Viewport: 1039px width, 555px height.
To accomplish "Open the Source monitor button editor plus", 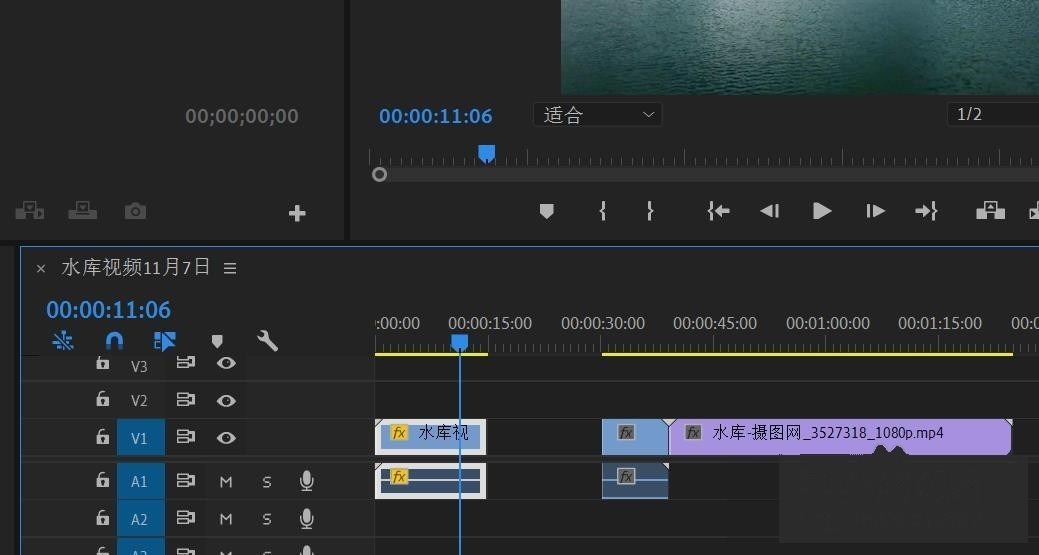I will pos(297,213).
